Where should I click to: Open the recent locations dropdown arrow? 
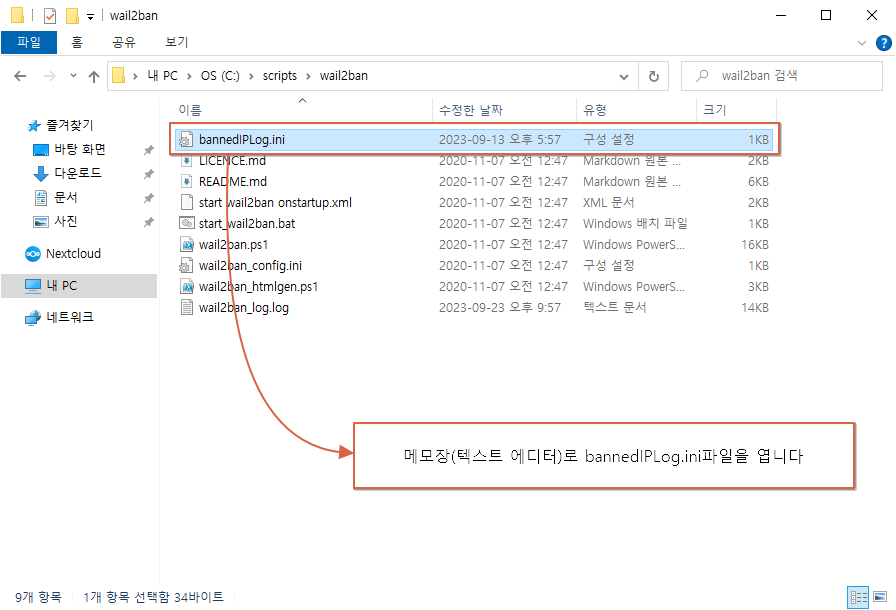pos(73,75)
